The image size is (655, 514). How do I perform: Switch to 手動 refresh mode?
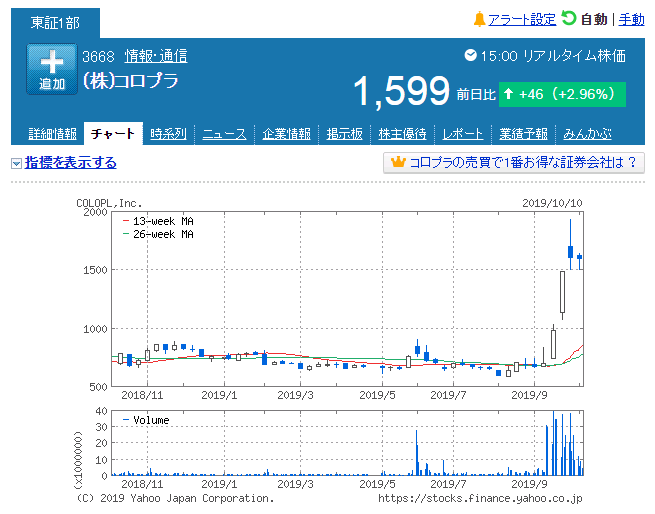(x=632, y=19)
